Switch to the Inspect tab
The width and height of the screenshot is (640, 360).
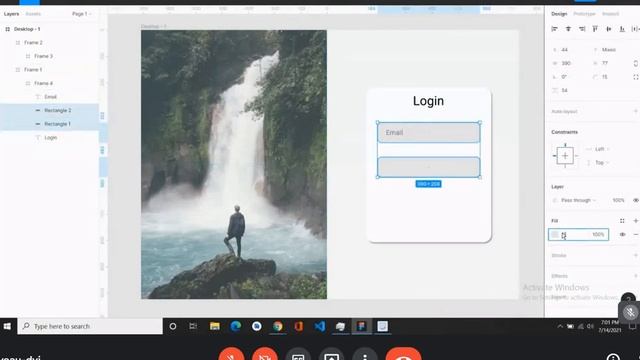[610, 14]
